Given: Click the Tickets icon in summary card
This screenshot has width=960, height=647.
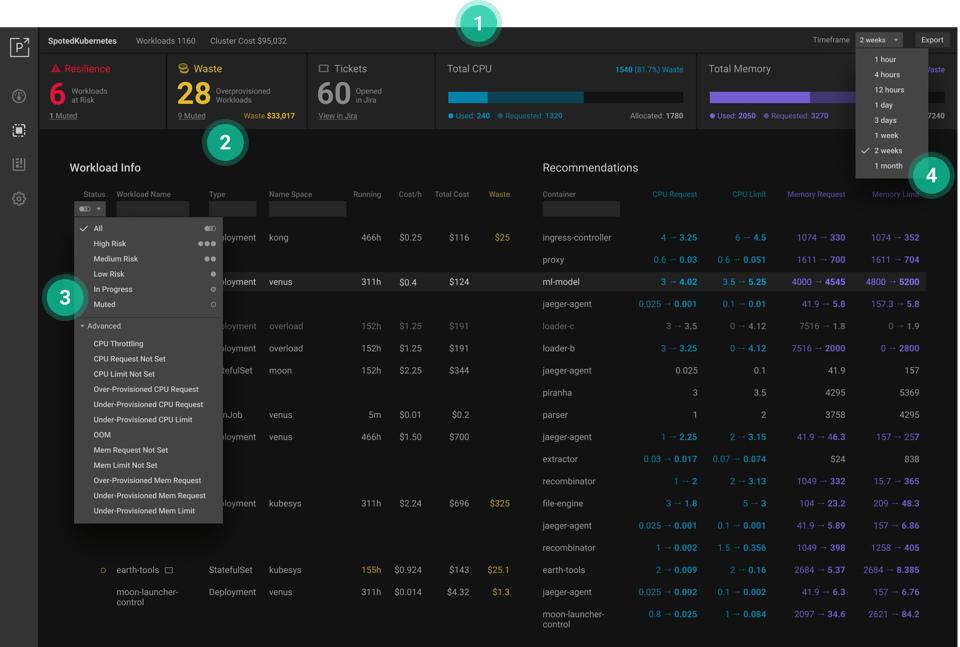Looking at the screenshot, I should [x=323, y=69].
